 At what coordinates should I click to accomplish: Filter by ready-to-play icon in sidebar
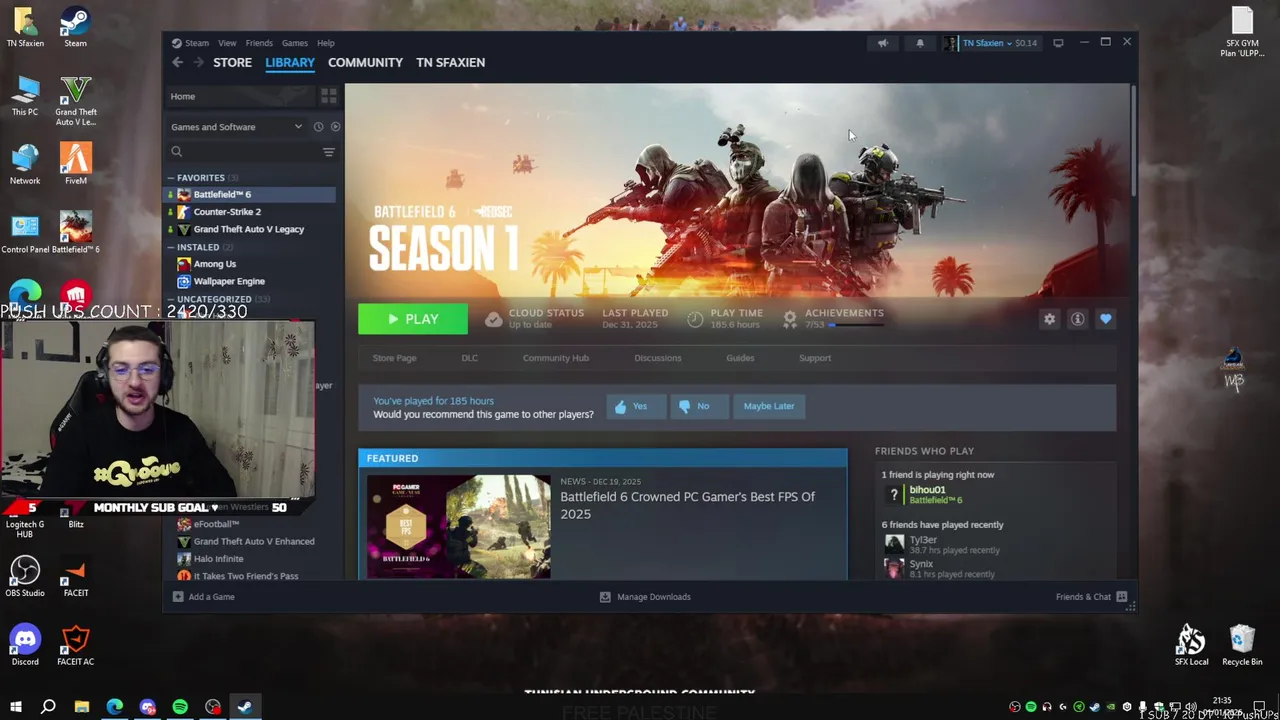click(335, 127)
